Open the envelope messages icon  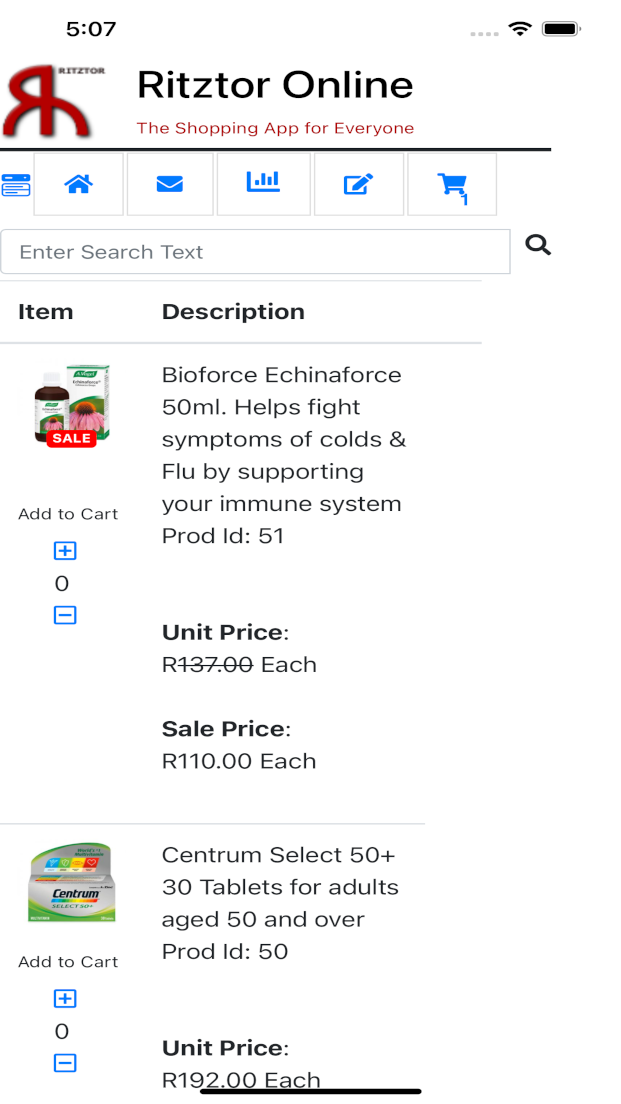tap(169, 184)
